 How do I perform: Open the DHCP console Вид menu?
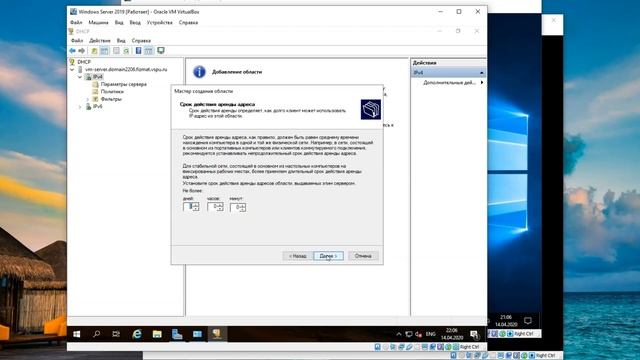[x=121, y=40]
